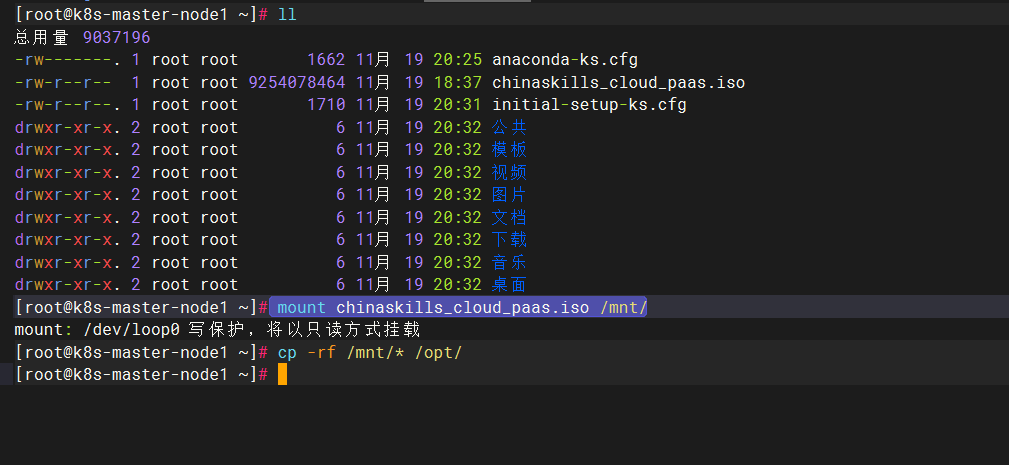Click the anaconda-ks.cfg filename
The height and width of the screenshot is (465, 1009).
point(564,60)
